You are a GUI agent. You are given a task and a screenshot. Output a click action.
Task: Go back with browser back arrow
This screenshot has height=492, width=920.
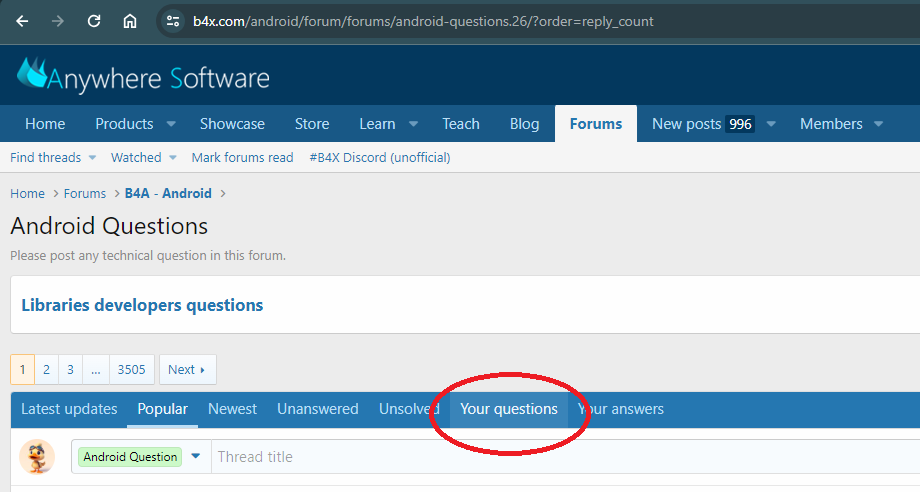point(22,22)
